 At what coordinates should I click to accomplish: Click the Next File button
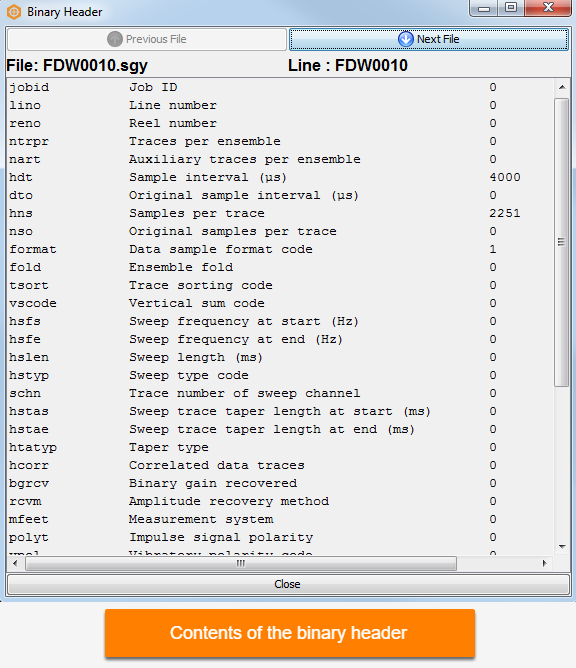coord(429,39)
